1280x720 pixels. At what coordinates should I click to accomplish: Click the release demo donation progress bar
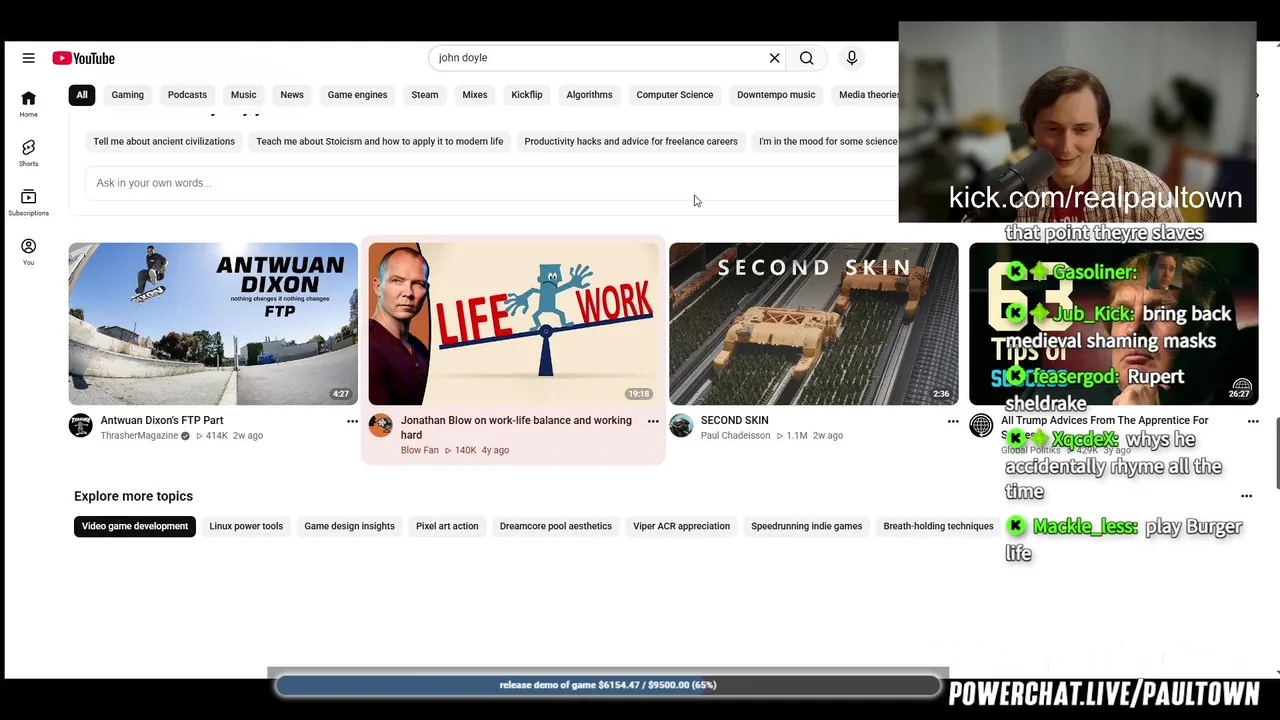[x=608, y=685]
